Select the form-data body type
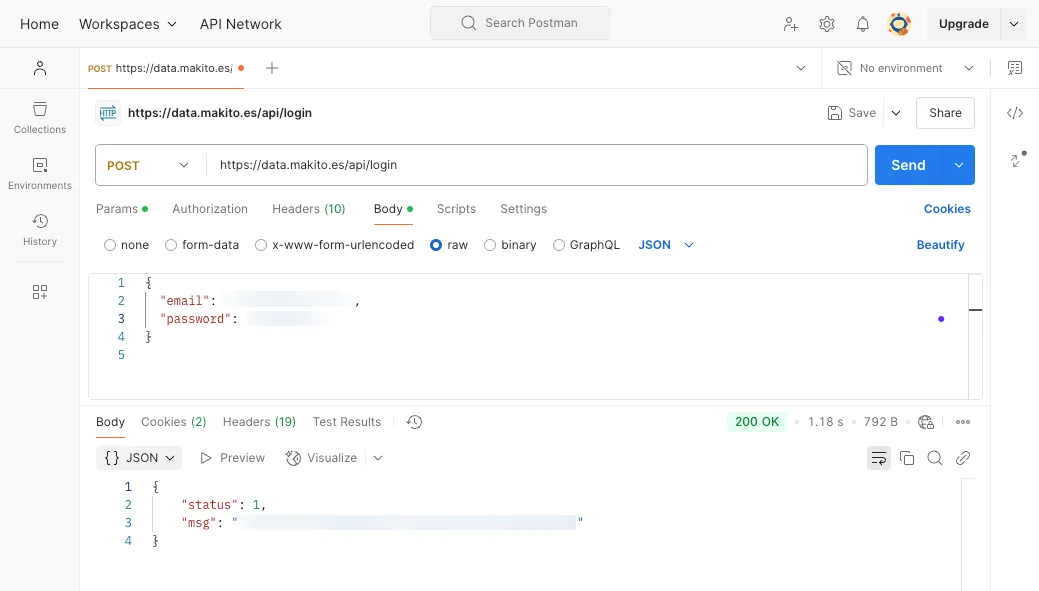1039x591 pixels. pos(170,244)
